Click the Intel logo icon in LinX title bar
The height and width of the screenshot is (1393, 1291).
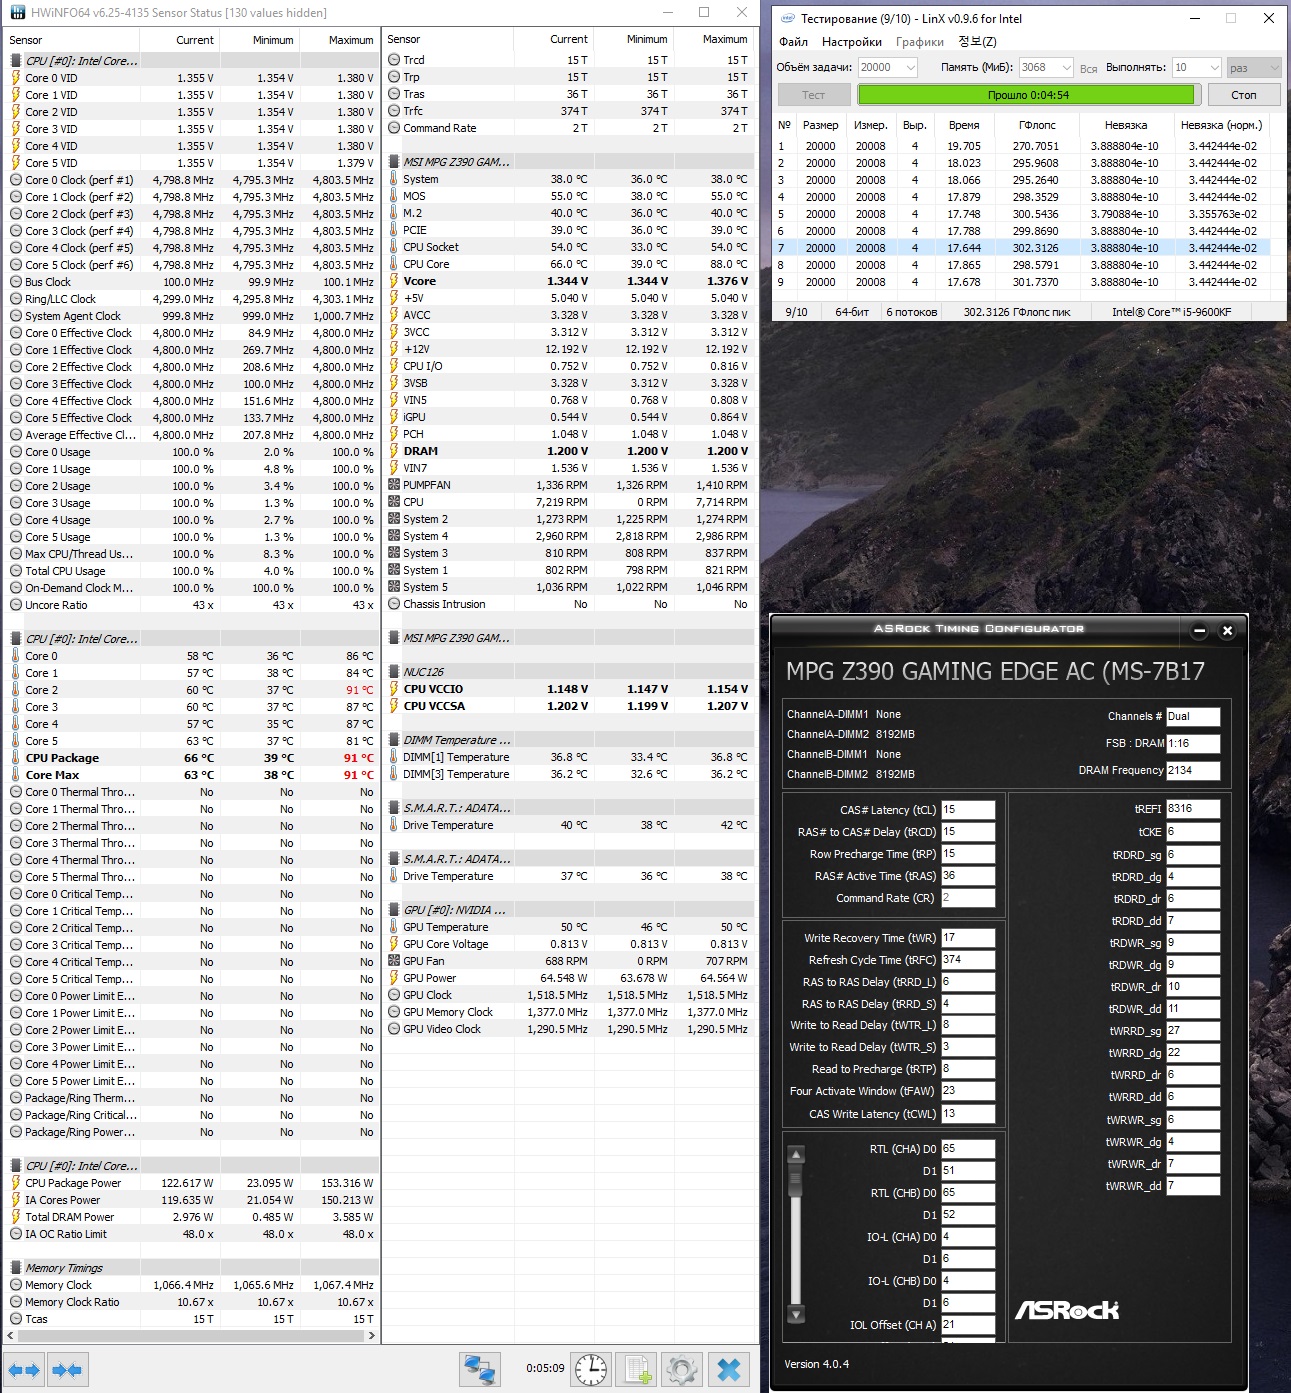pyautogui.click(x=788, y=18)
